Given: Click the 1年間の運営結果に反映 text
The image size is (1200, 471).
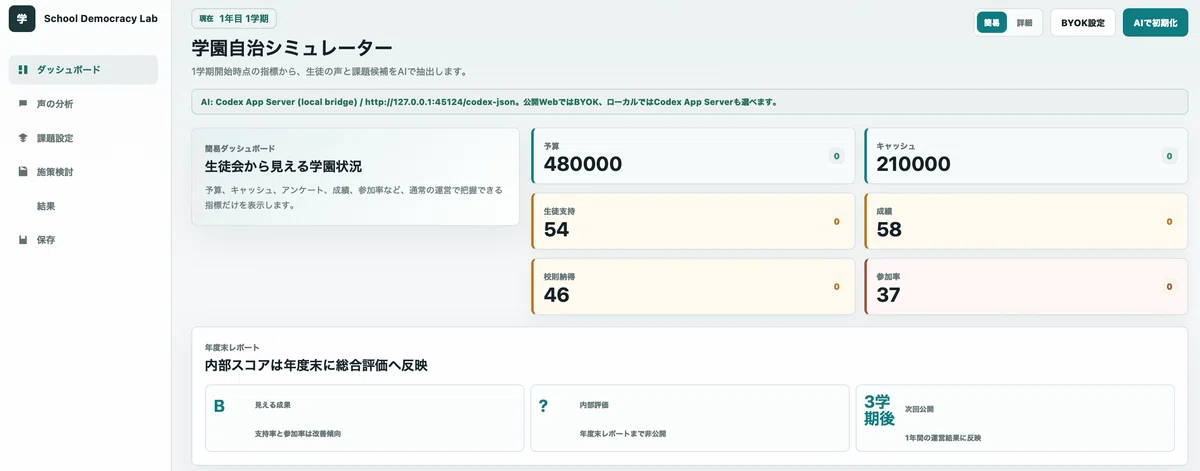Looking at the screenshot, I should point(945,438).
